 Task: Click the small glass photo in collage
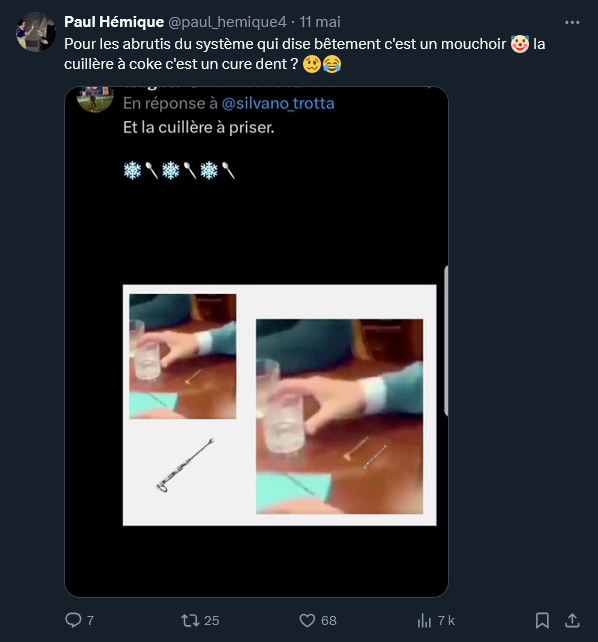183,356
